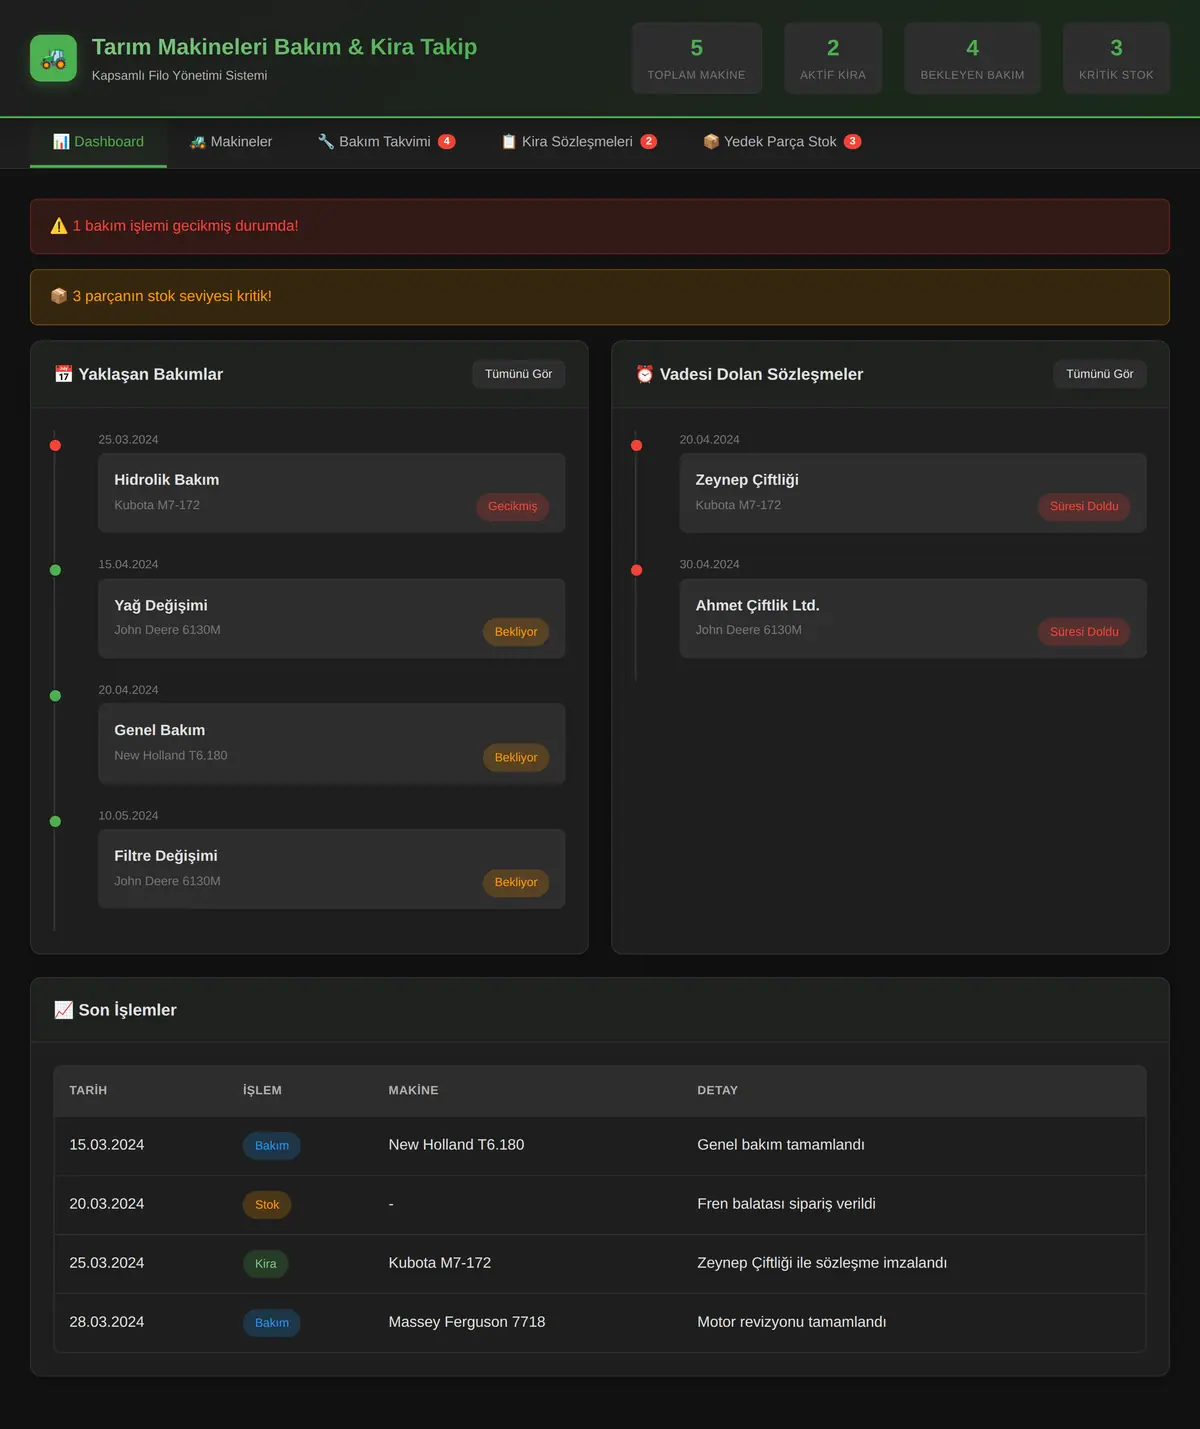Screen dimensions: 1200x1429
Task: Click the chart icon beside Son İşlemler
Action: tap(63, 1010)
